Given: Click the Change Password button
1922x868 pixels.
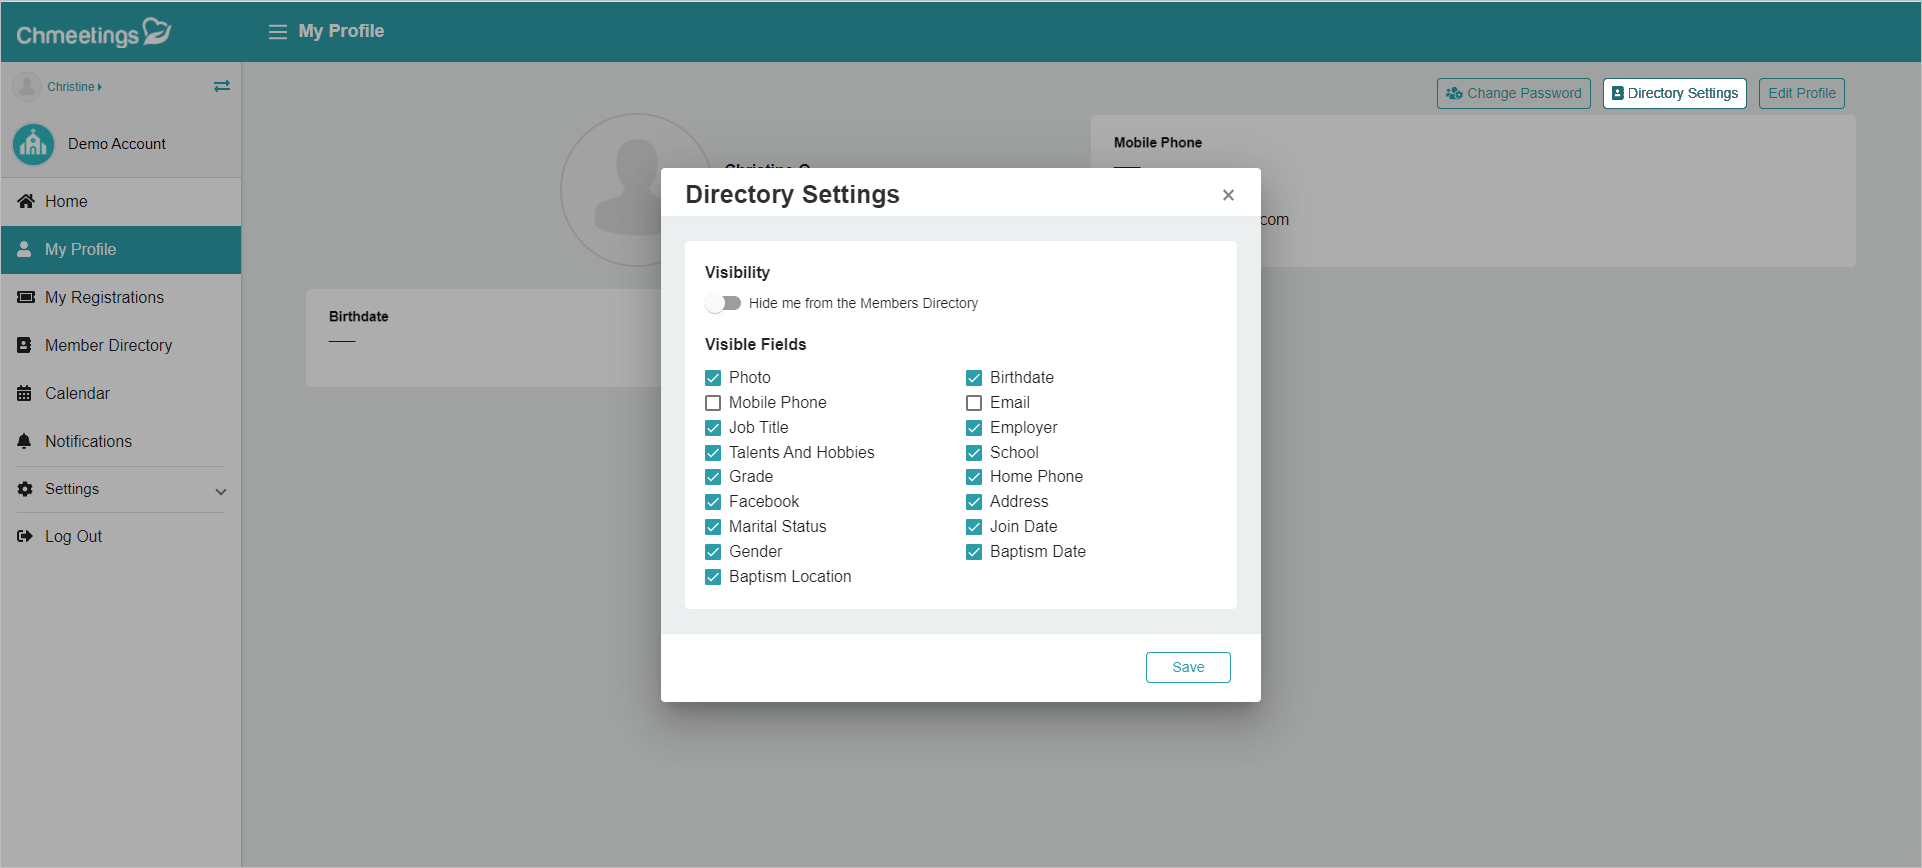Looking at the screenshot, I should coord(1514,93).
